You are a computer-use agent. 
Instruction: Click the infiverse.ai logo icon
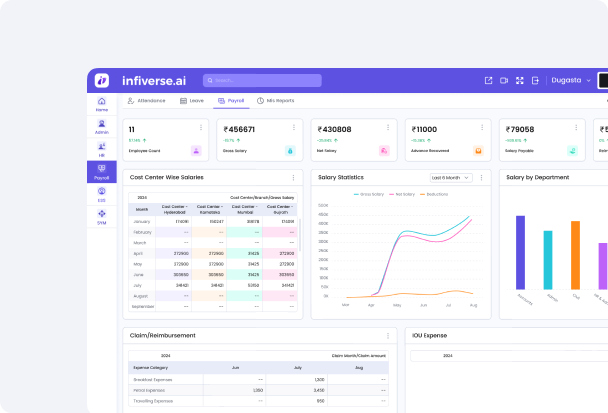tap(102, 80)
